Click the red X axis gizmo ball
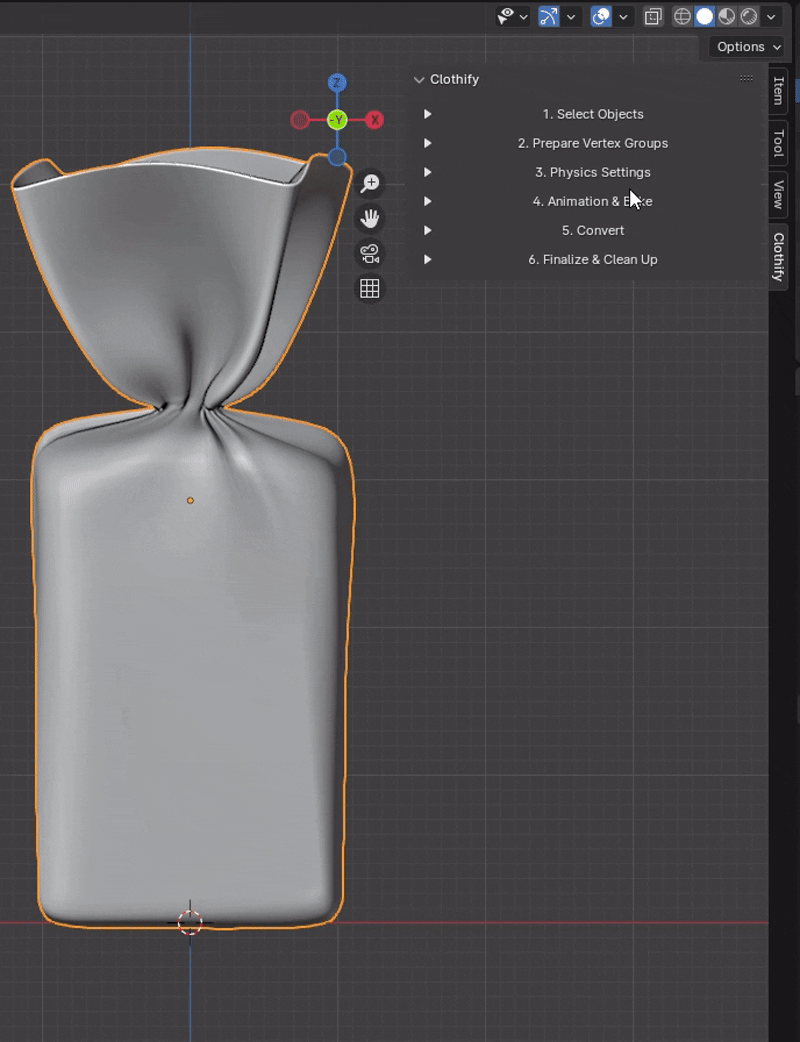The image size is (800, 1042). 375,120
